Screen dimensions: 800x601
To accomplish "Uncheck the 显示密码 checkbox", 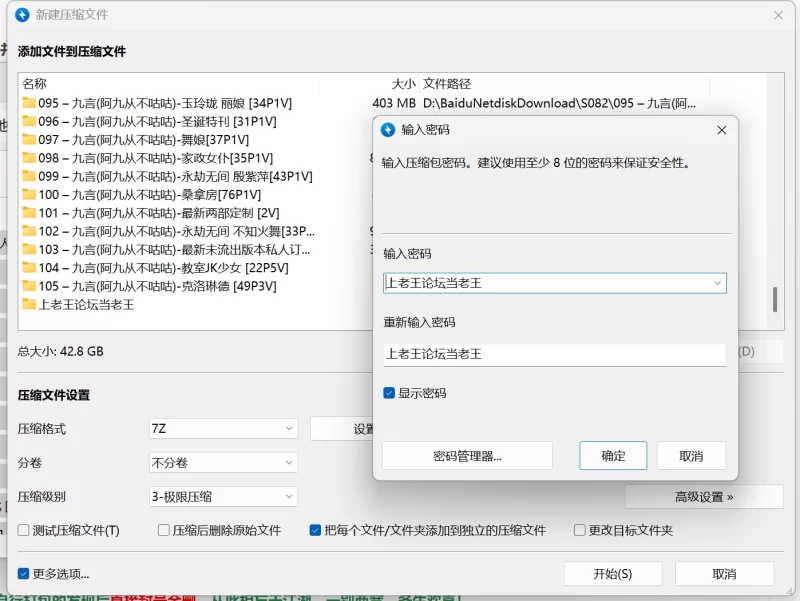I will tap(389, 393).
